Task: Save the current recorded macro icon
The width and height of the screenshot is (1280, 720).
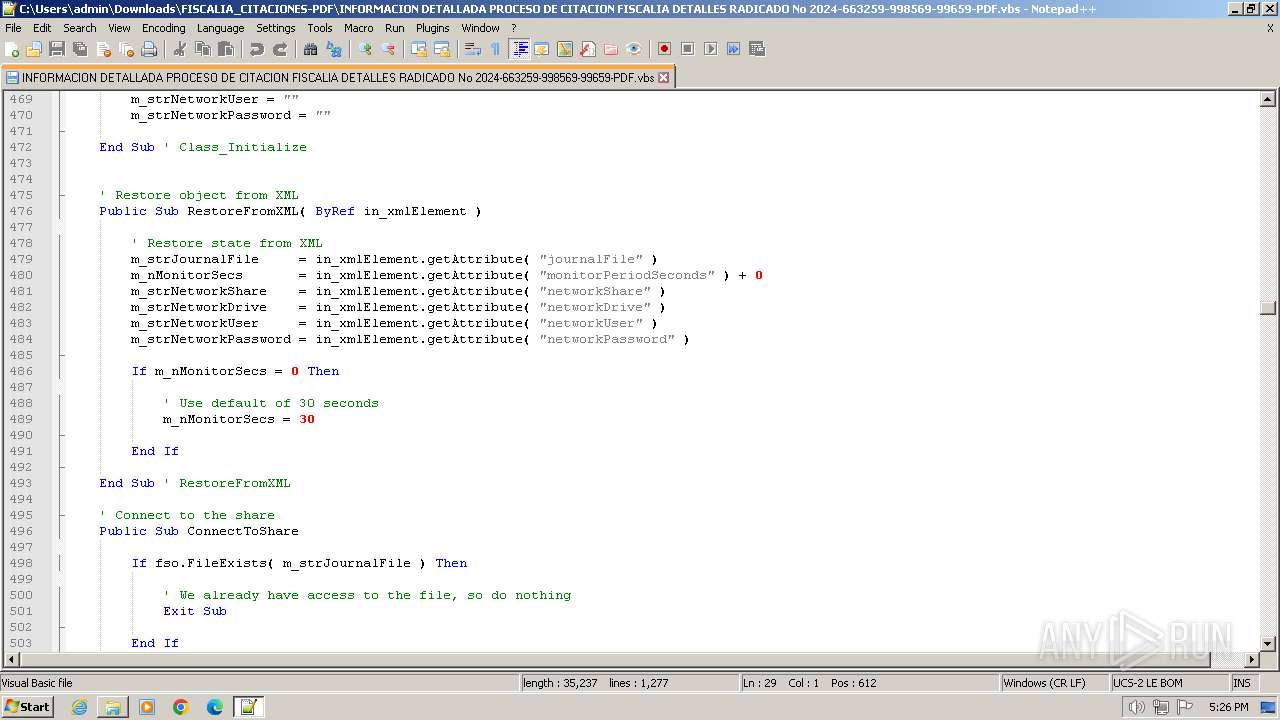Action: coord(756,49)
